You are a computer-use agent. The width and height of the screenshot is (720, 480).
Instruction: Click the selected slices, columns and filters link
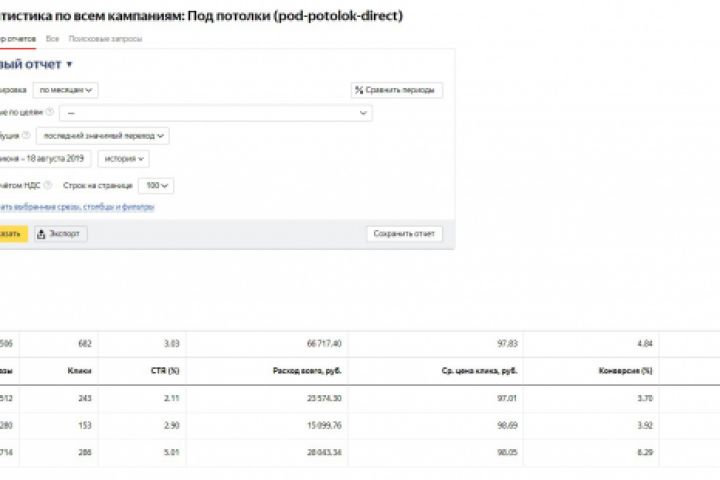click(78, 207)
